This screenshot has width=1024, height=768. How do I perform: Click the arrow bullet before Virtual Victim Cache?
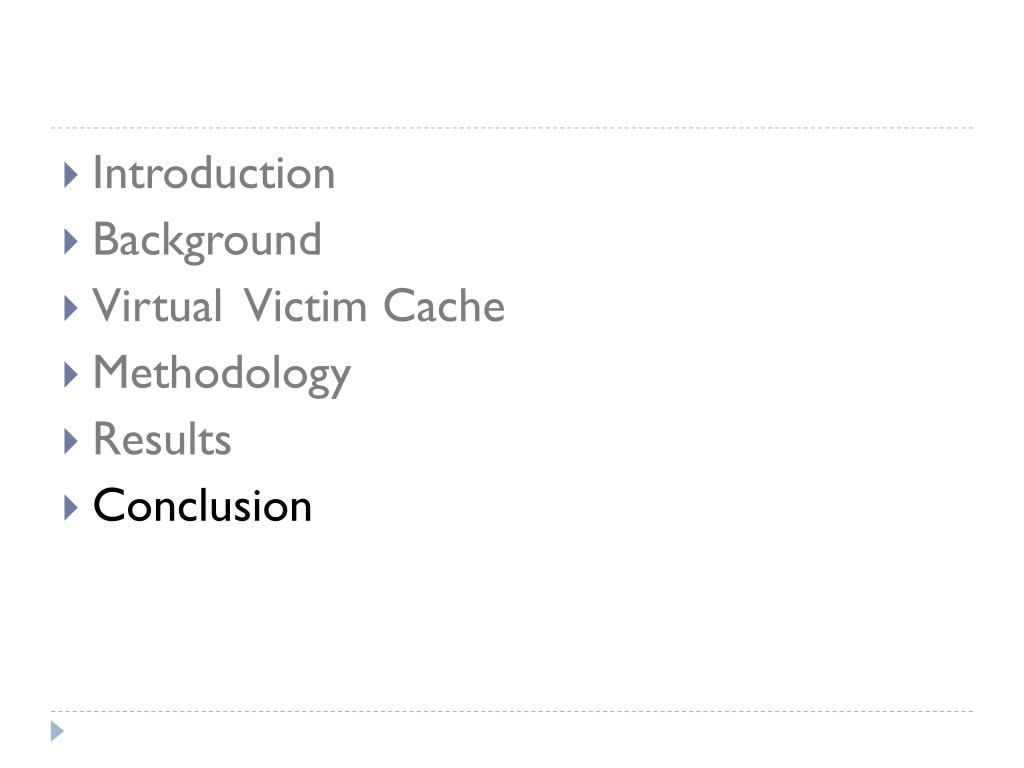pyautogui.click(x=71, y=308)
